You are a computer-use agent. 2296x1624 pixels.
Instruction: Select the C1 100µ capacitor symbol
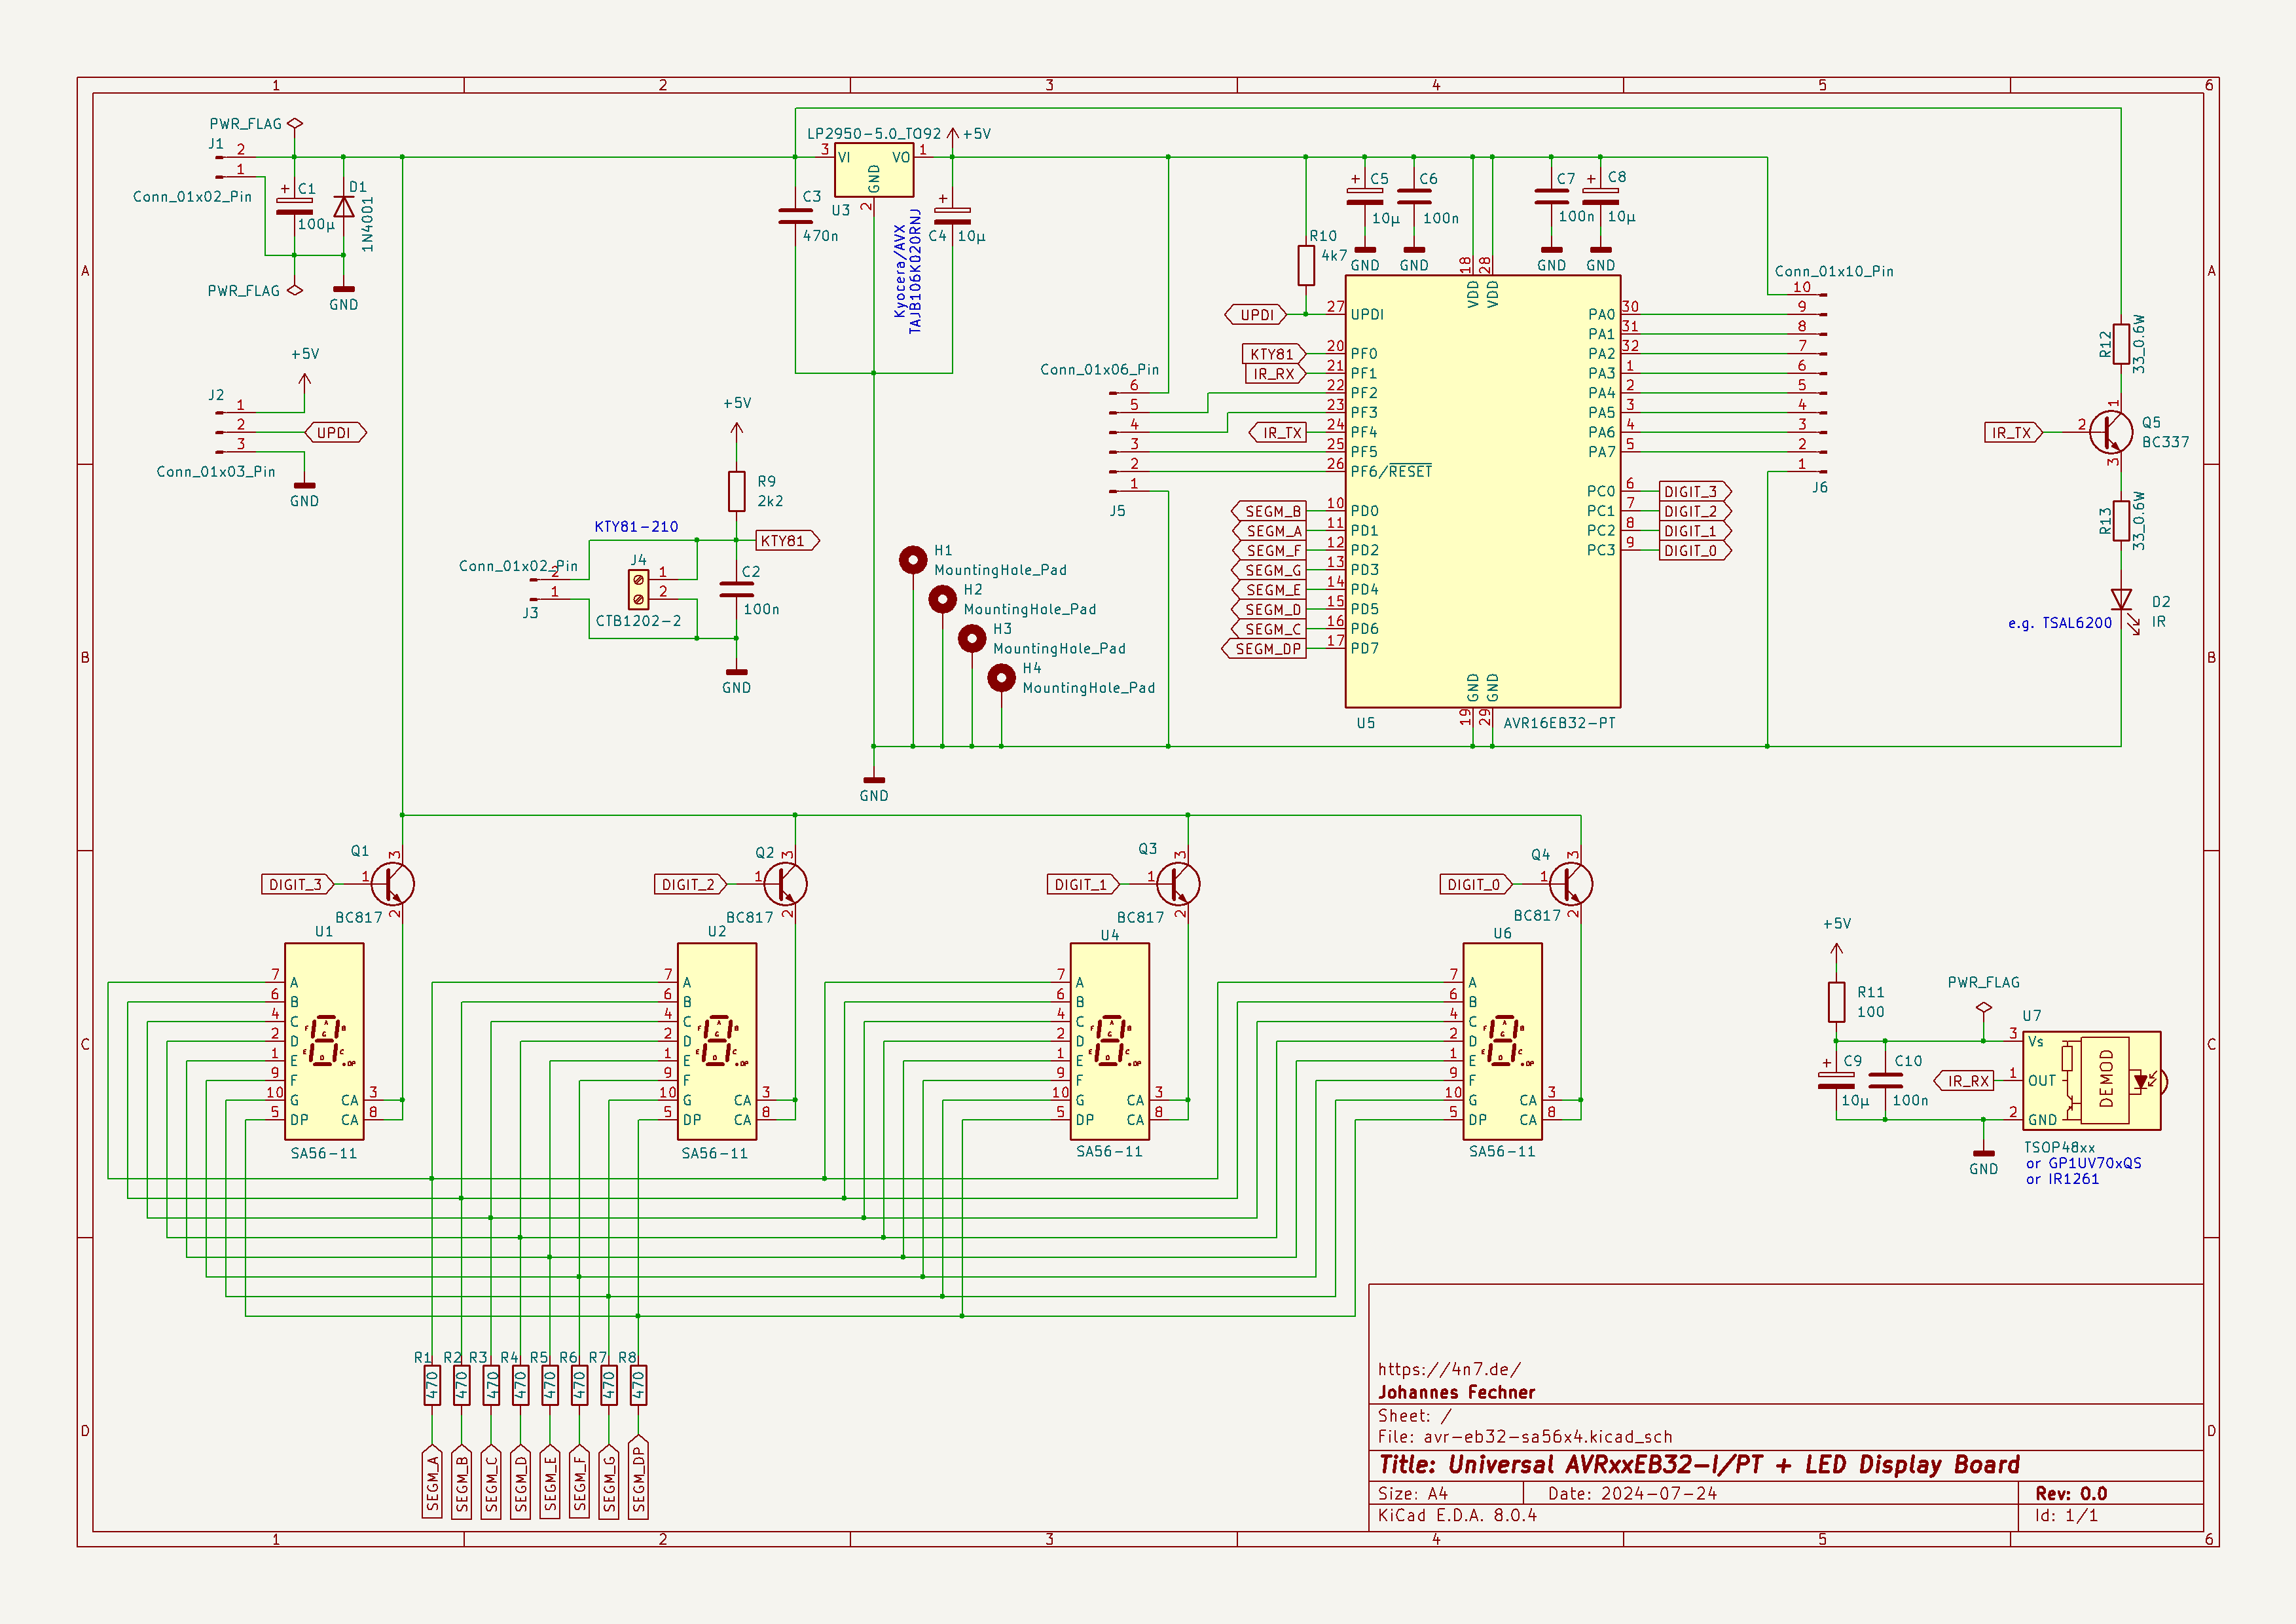click(294, 206)
